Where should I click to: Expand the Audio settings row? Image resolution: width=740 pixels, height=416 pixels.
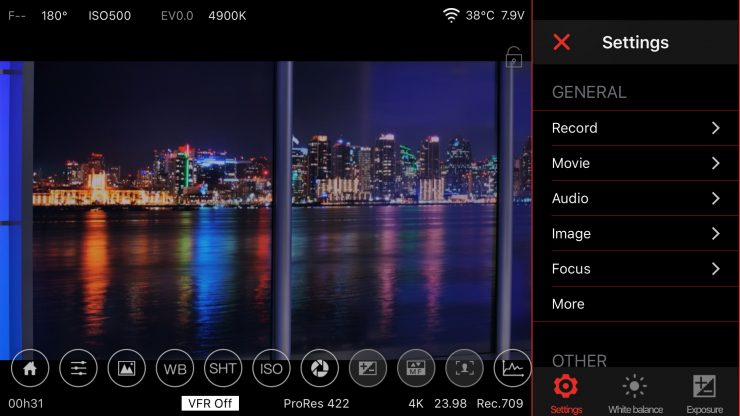pos(636,198)
